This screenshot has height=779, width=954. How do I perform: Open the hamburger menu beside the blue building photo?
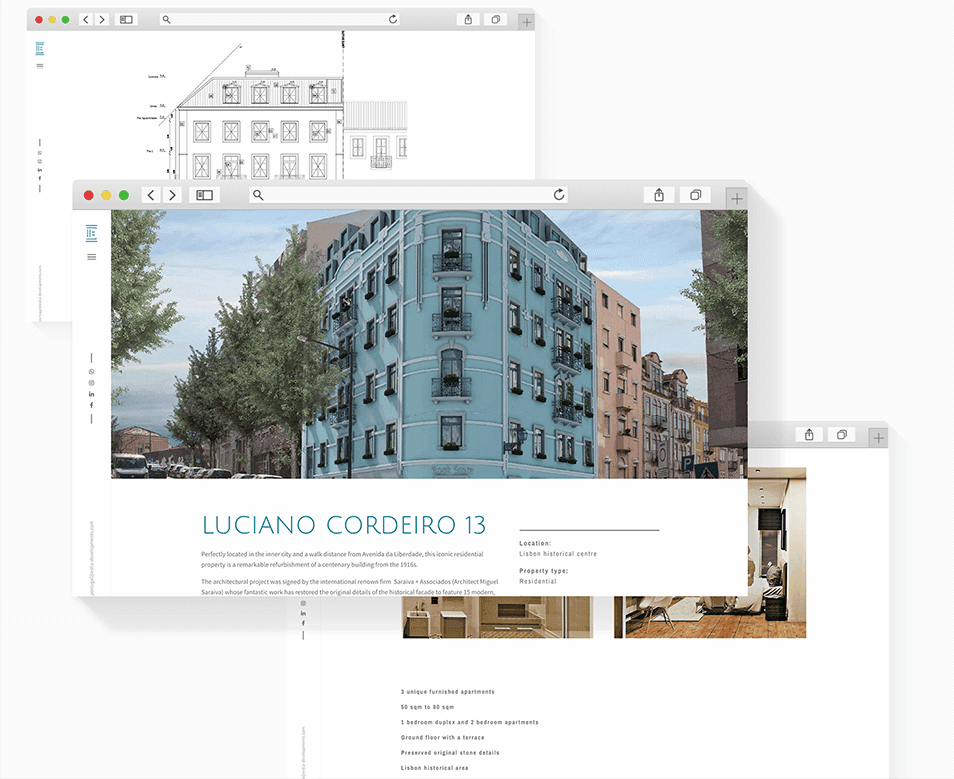[x=92, y=257]
